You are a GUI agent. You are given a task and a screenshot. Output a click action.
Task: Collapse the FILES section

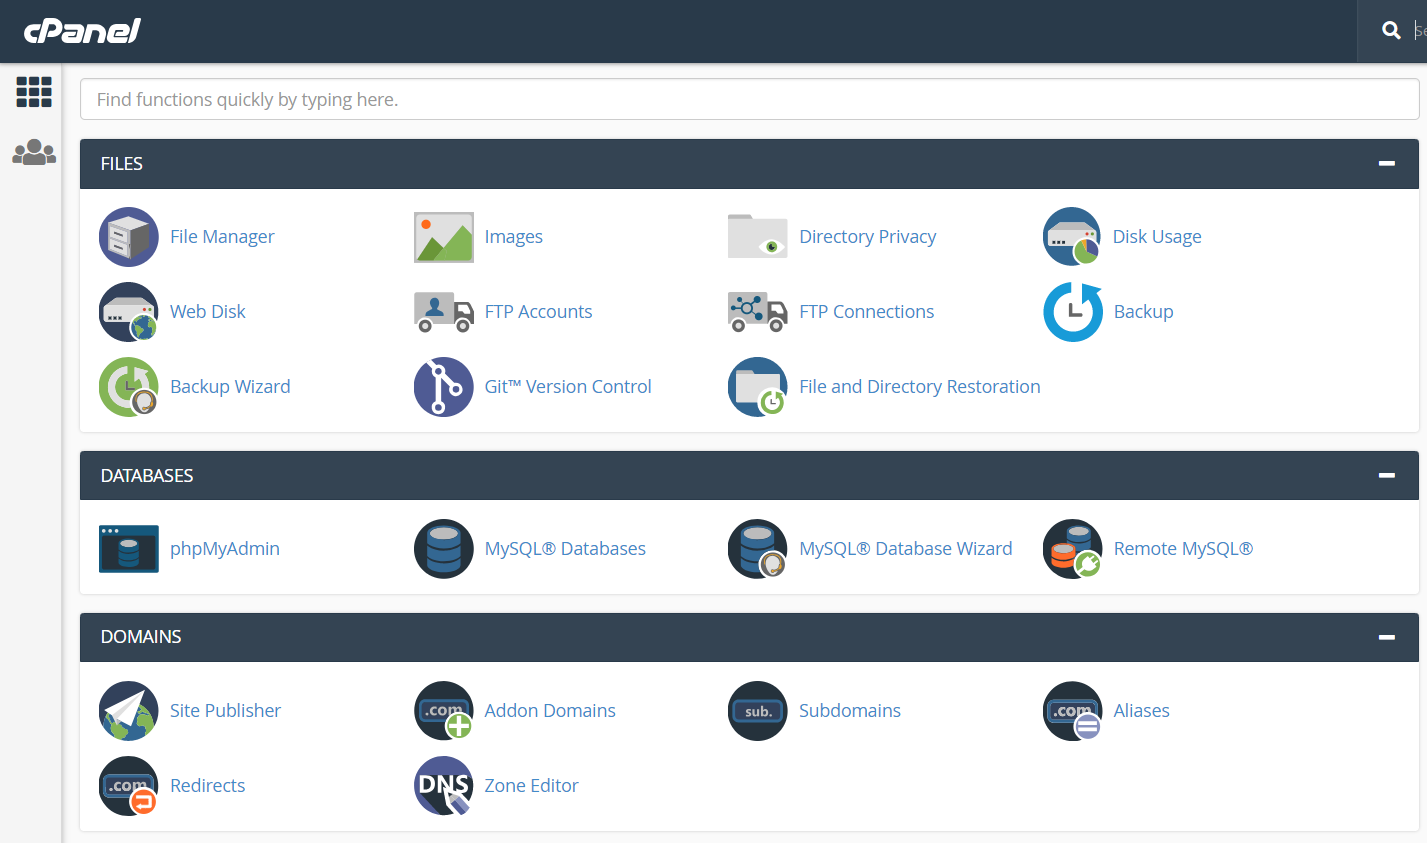1386,162
